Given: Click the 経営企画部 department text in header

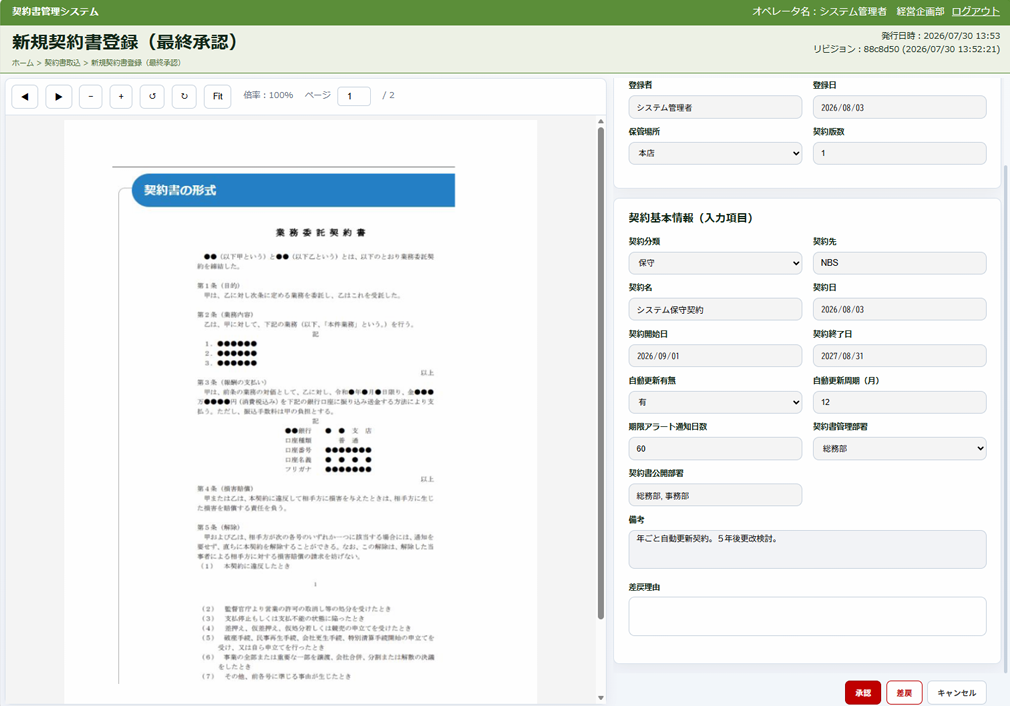Looking at the screenshot, I should [x=920, y=12].
